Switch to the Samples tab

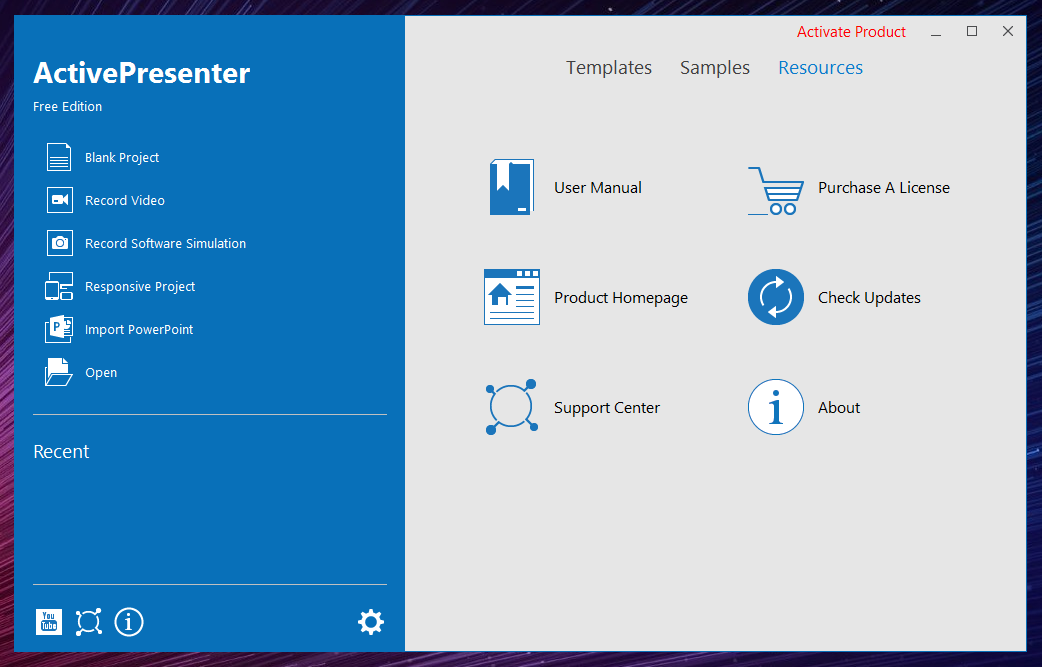click(714, 68)
